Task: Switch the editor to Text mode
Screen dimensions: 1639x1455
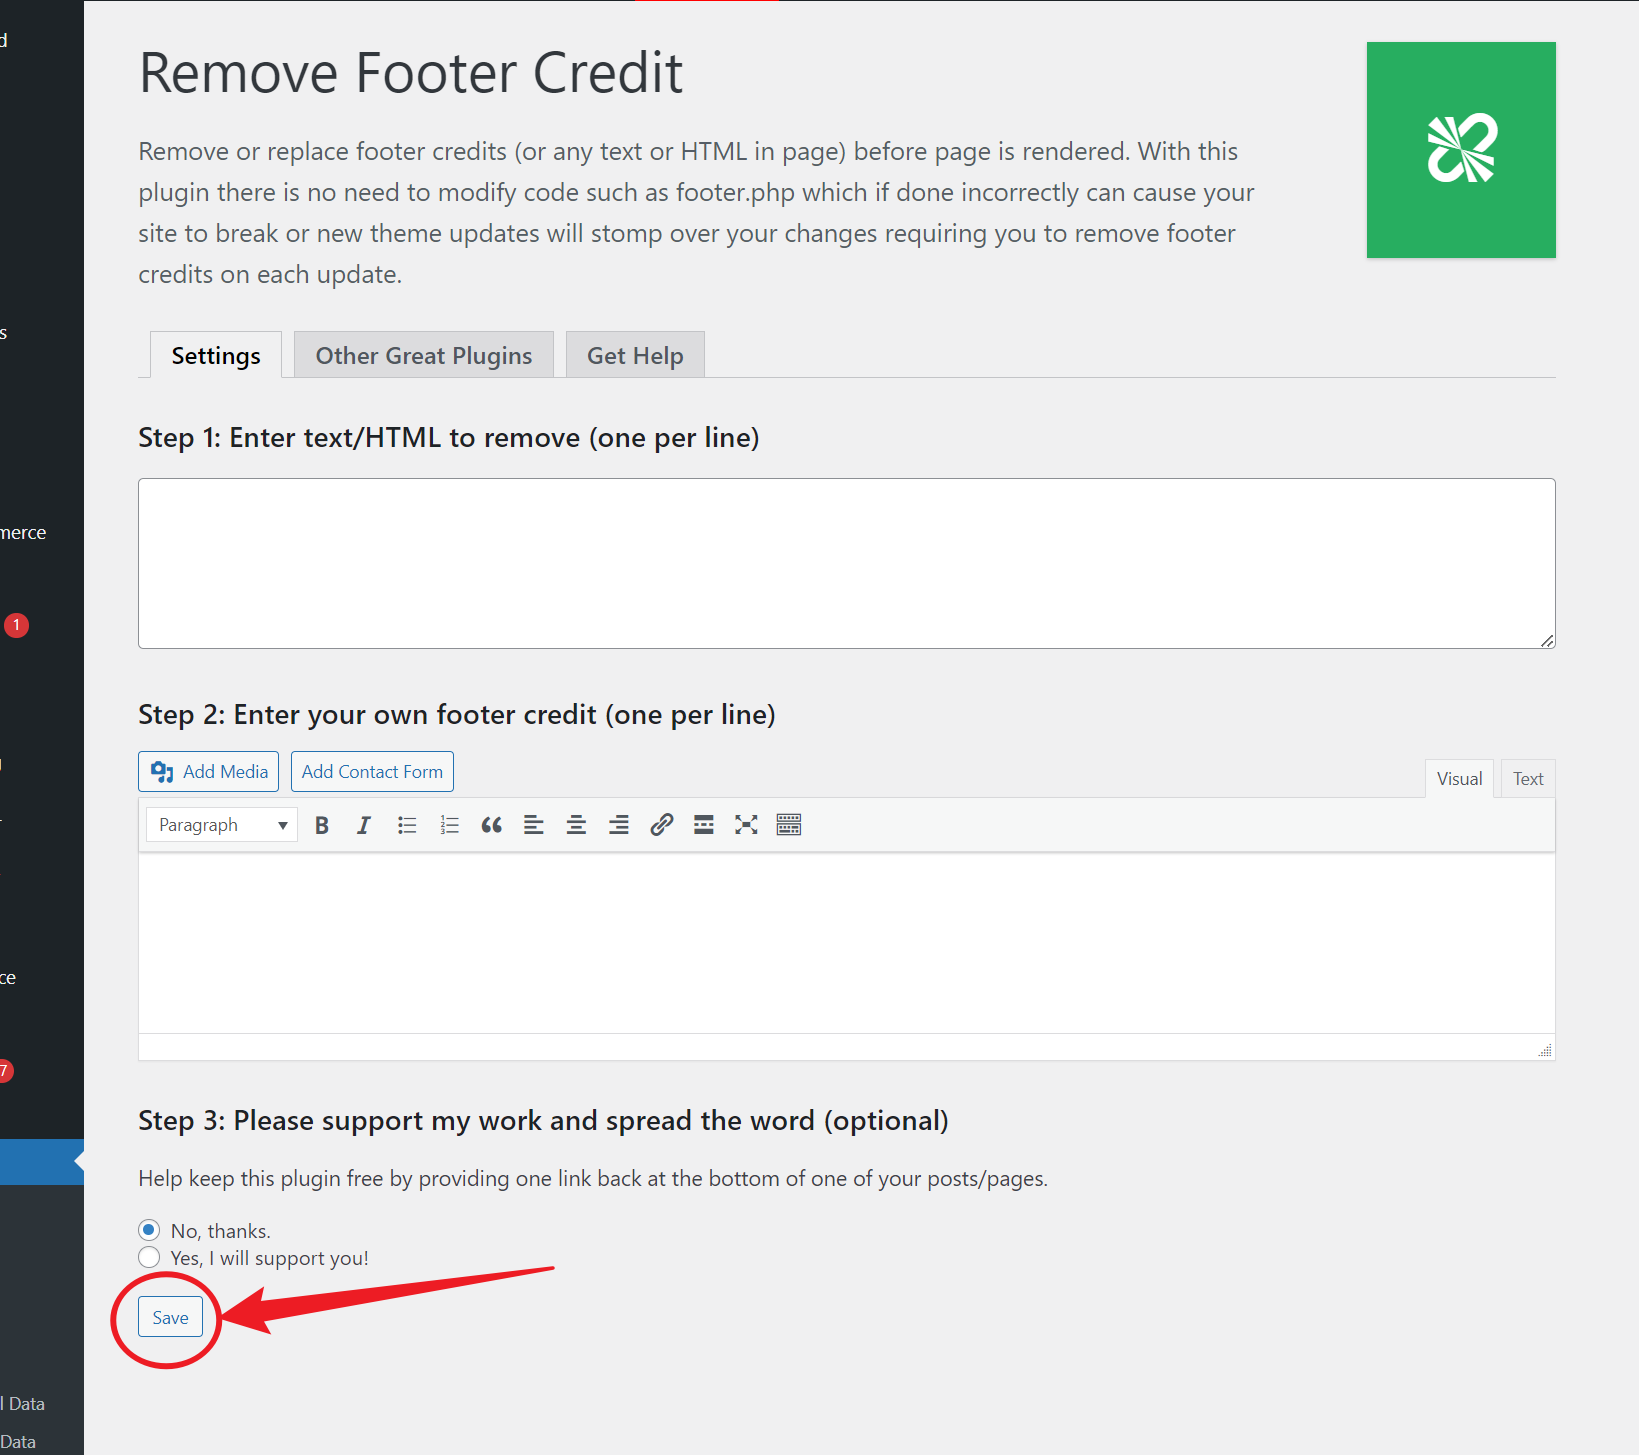Action: pos(1528,779)
